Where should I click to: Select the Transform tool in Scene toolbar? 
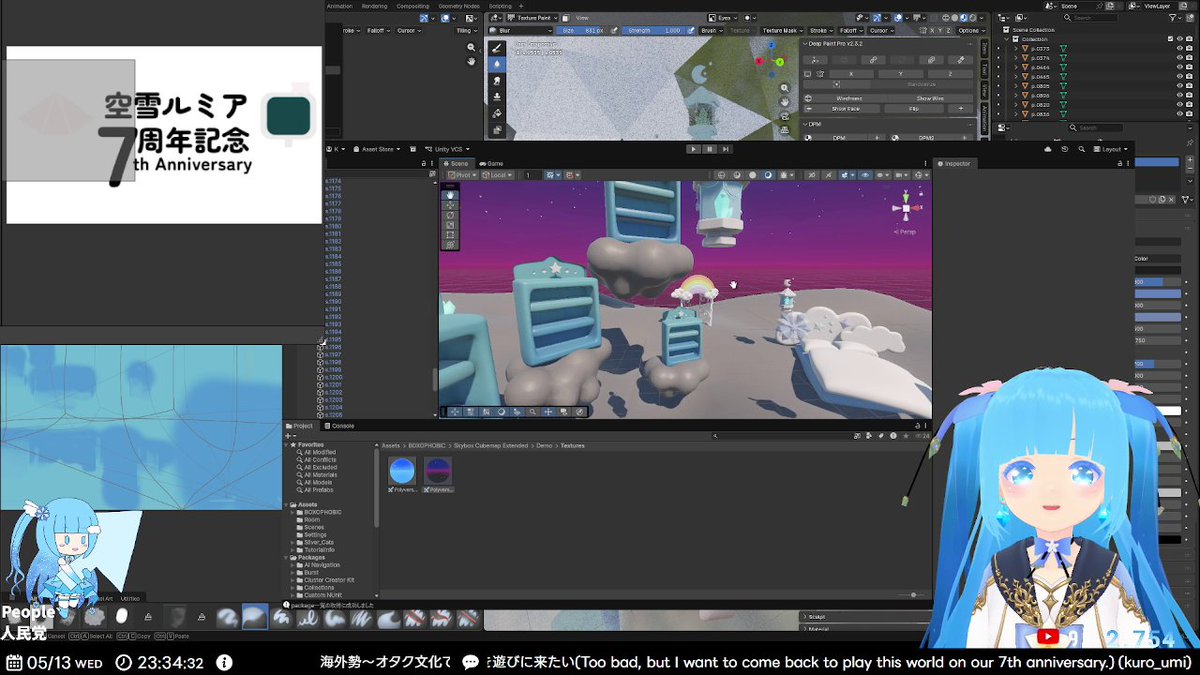450,244
